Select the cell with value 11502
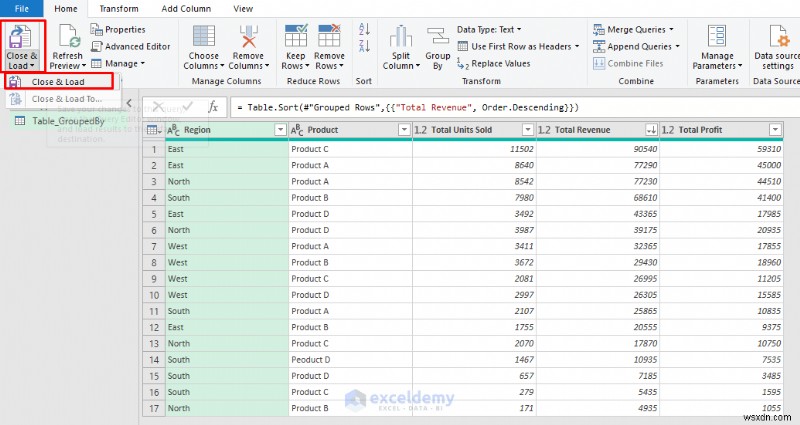 coord(474,149)
